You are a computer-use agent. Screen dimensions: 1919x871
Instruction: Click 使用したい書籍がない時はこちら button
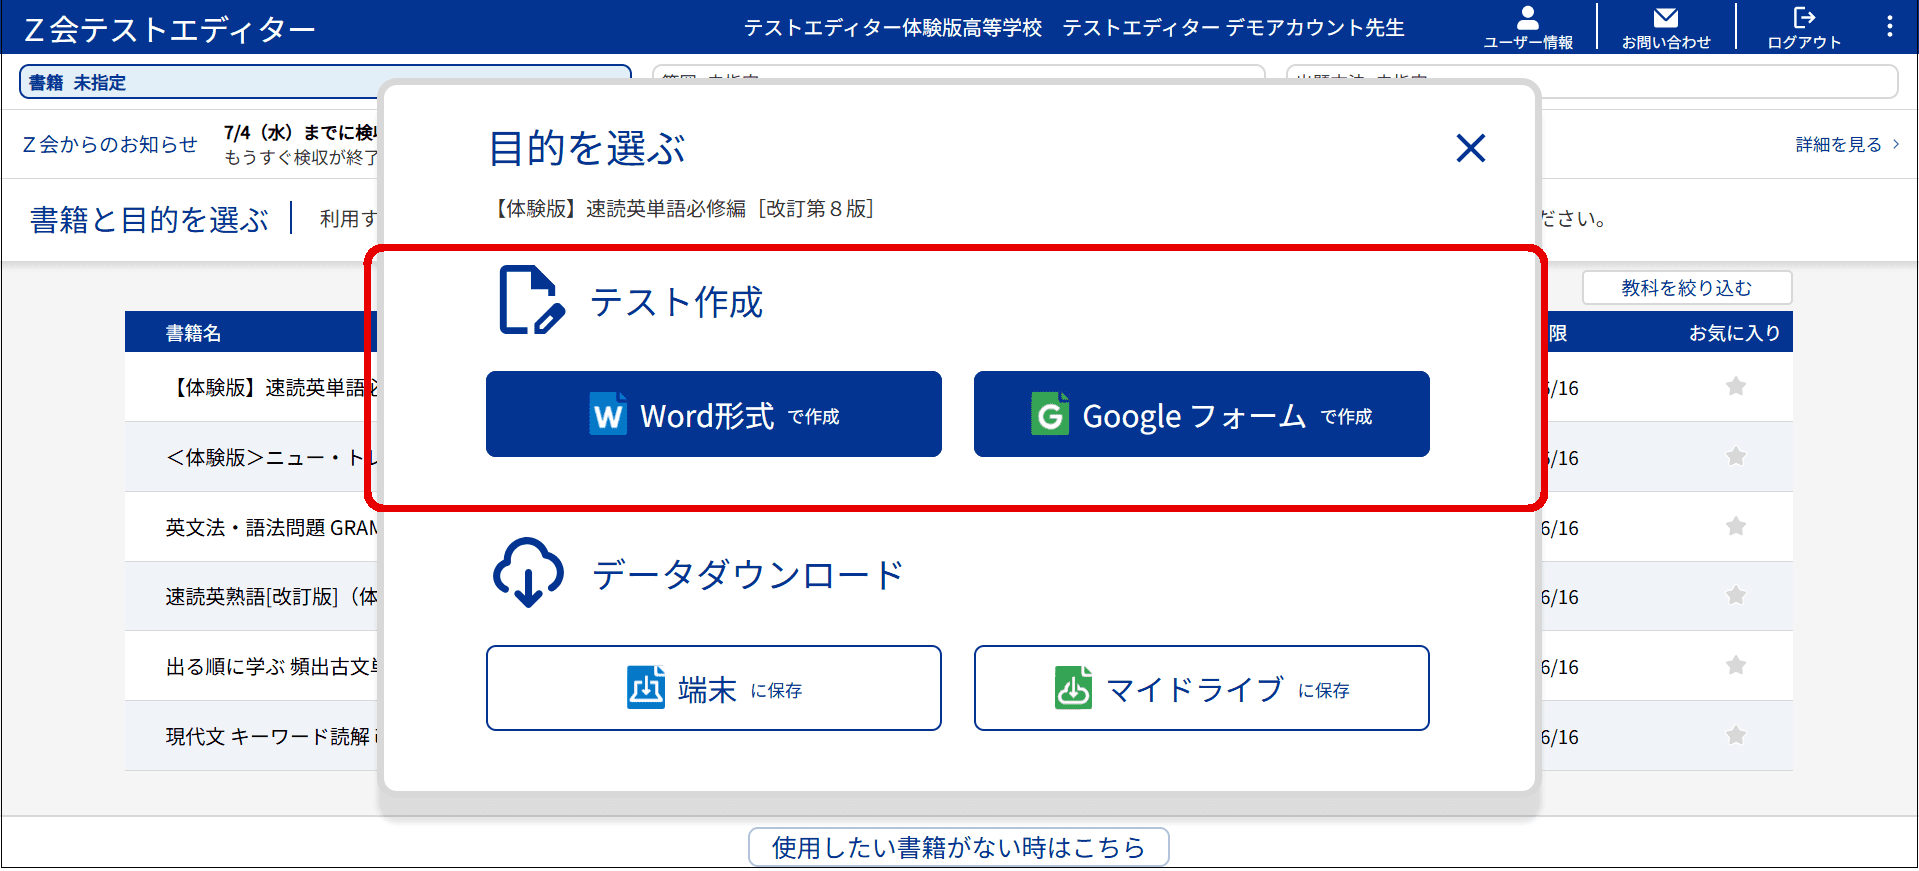[958, 847]
